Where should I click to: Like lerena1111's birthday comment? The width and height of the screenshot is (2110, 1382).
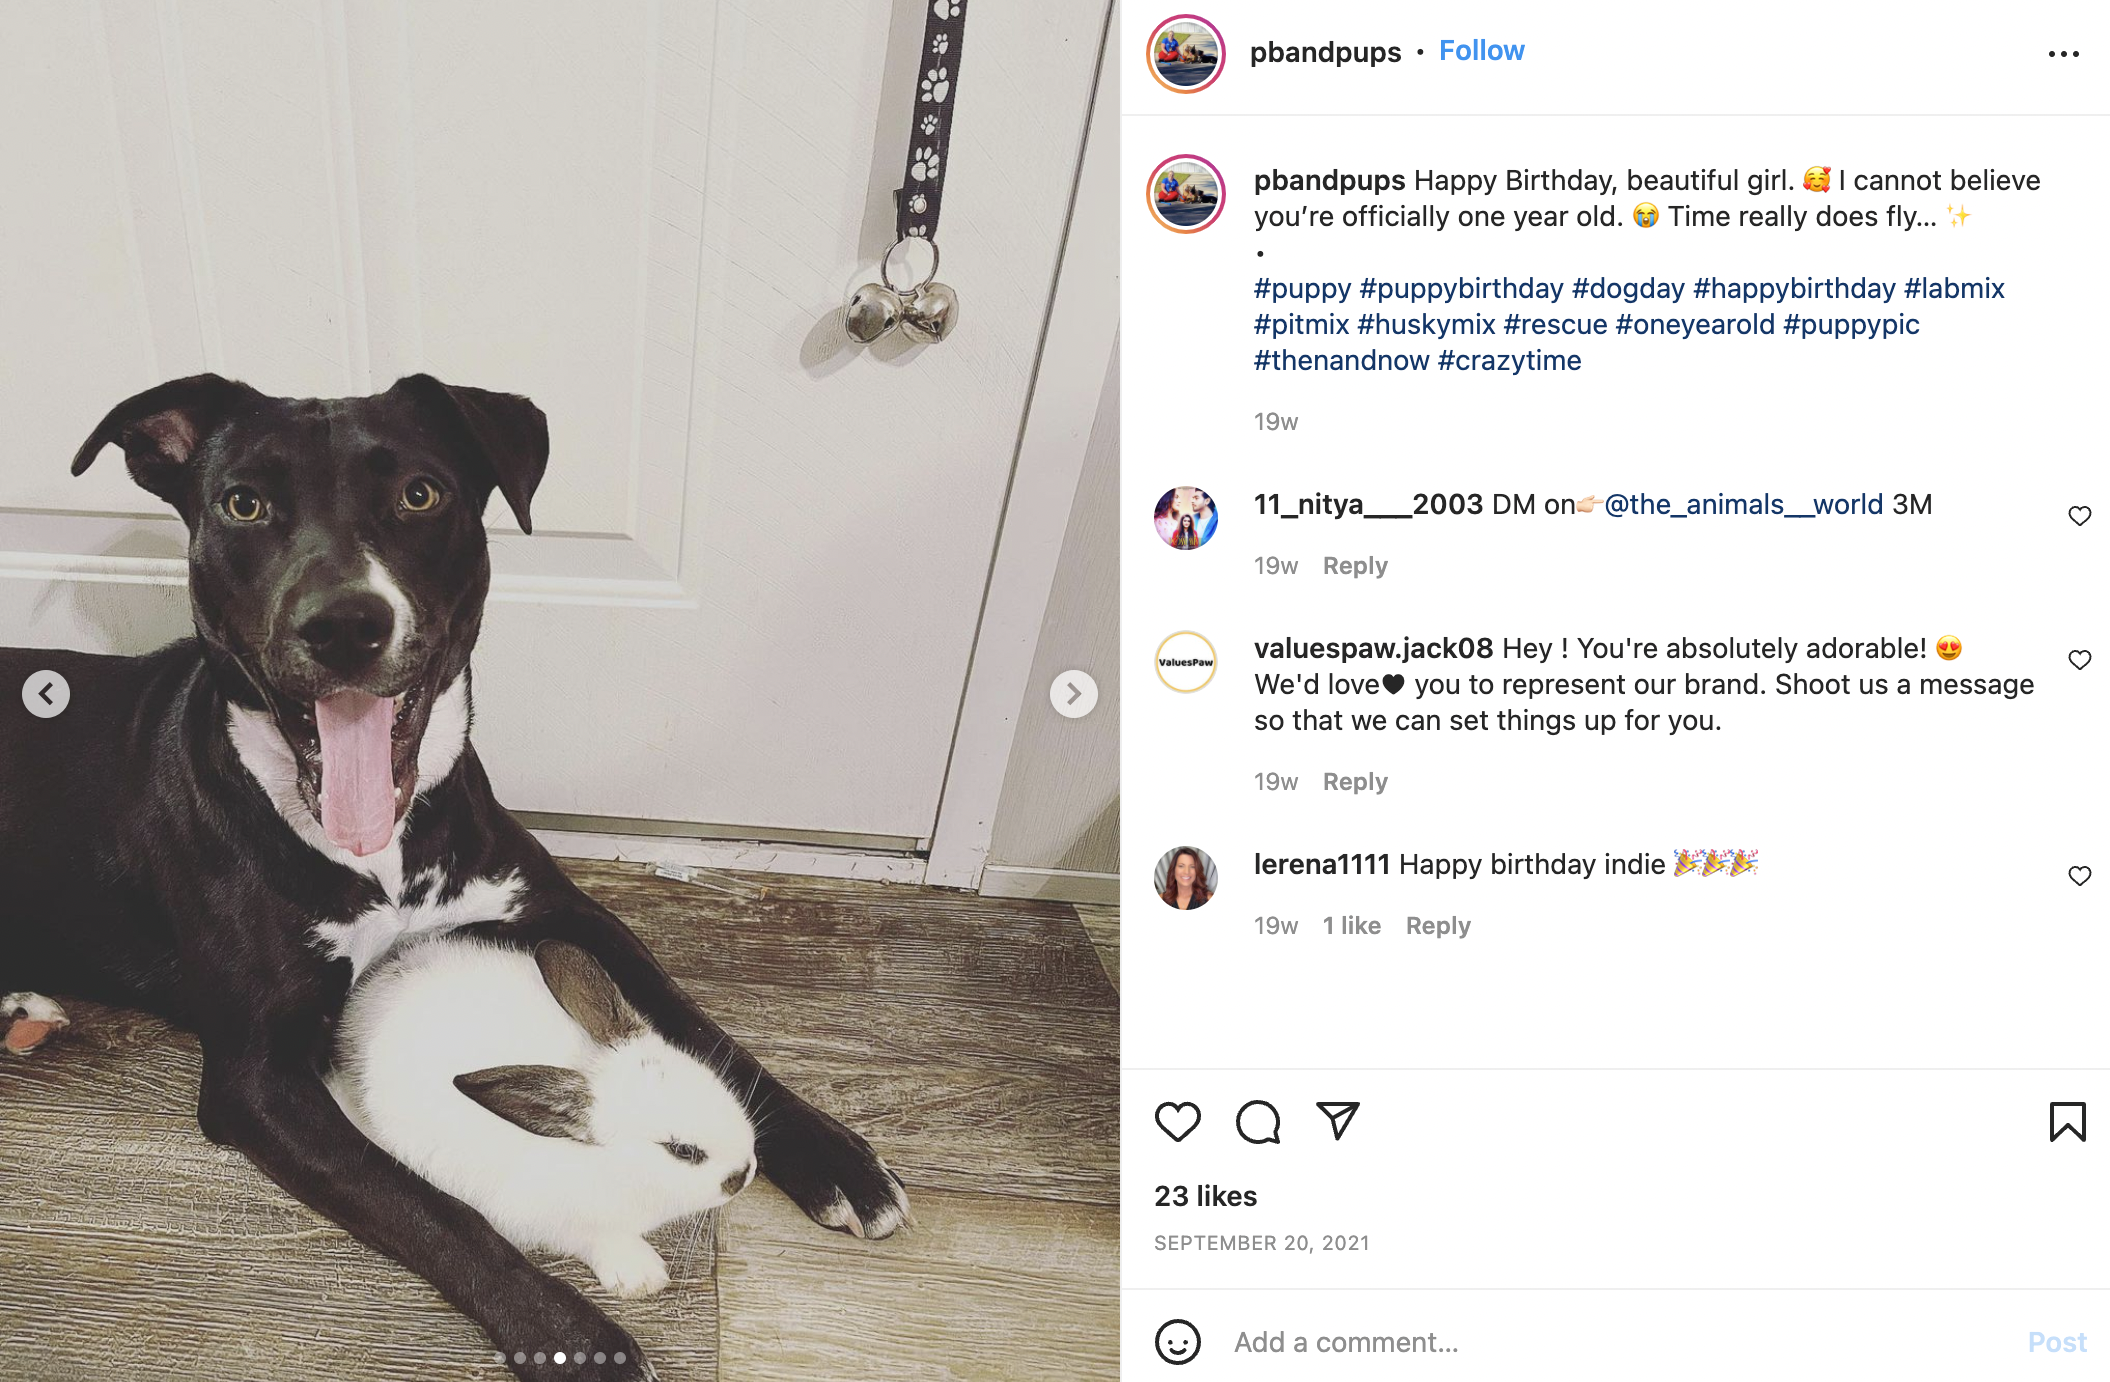point(2079,876)
